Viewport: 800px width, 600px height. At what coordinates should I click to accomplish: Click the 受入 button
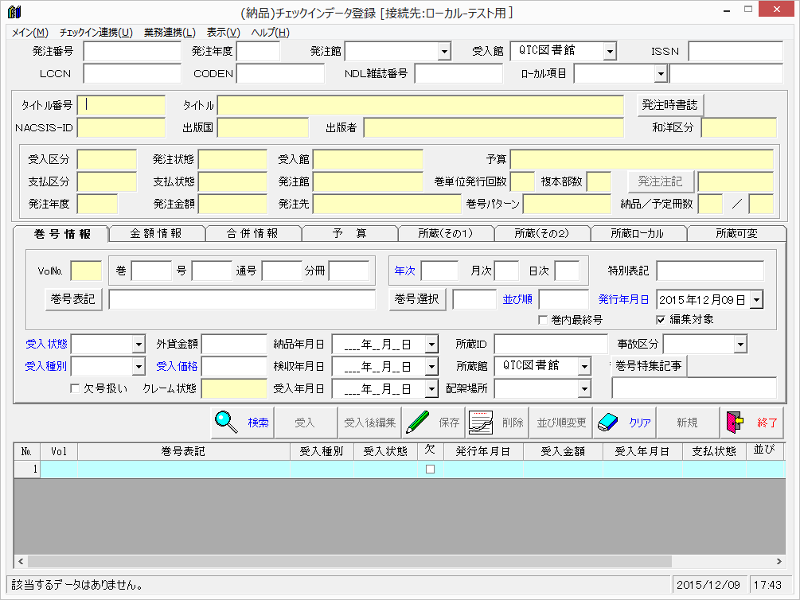click(x=305, y=422)
